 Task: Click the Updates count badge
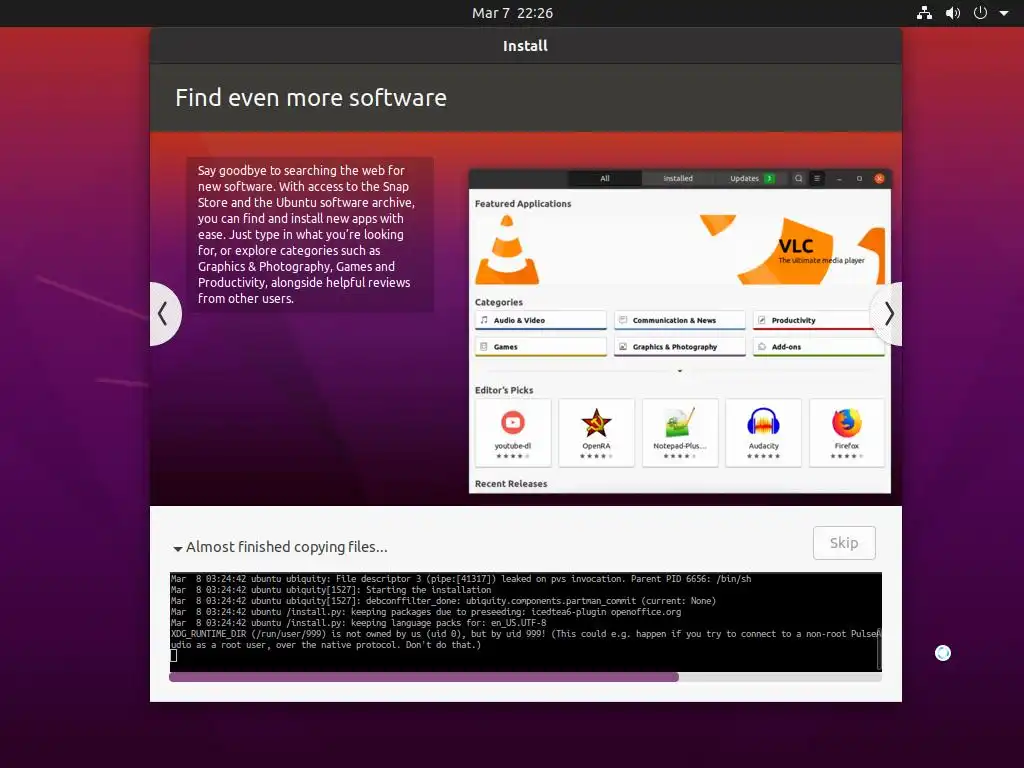point(769,178)
